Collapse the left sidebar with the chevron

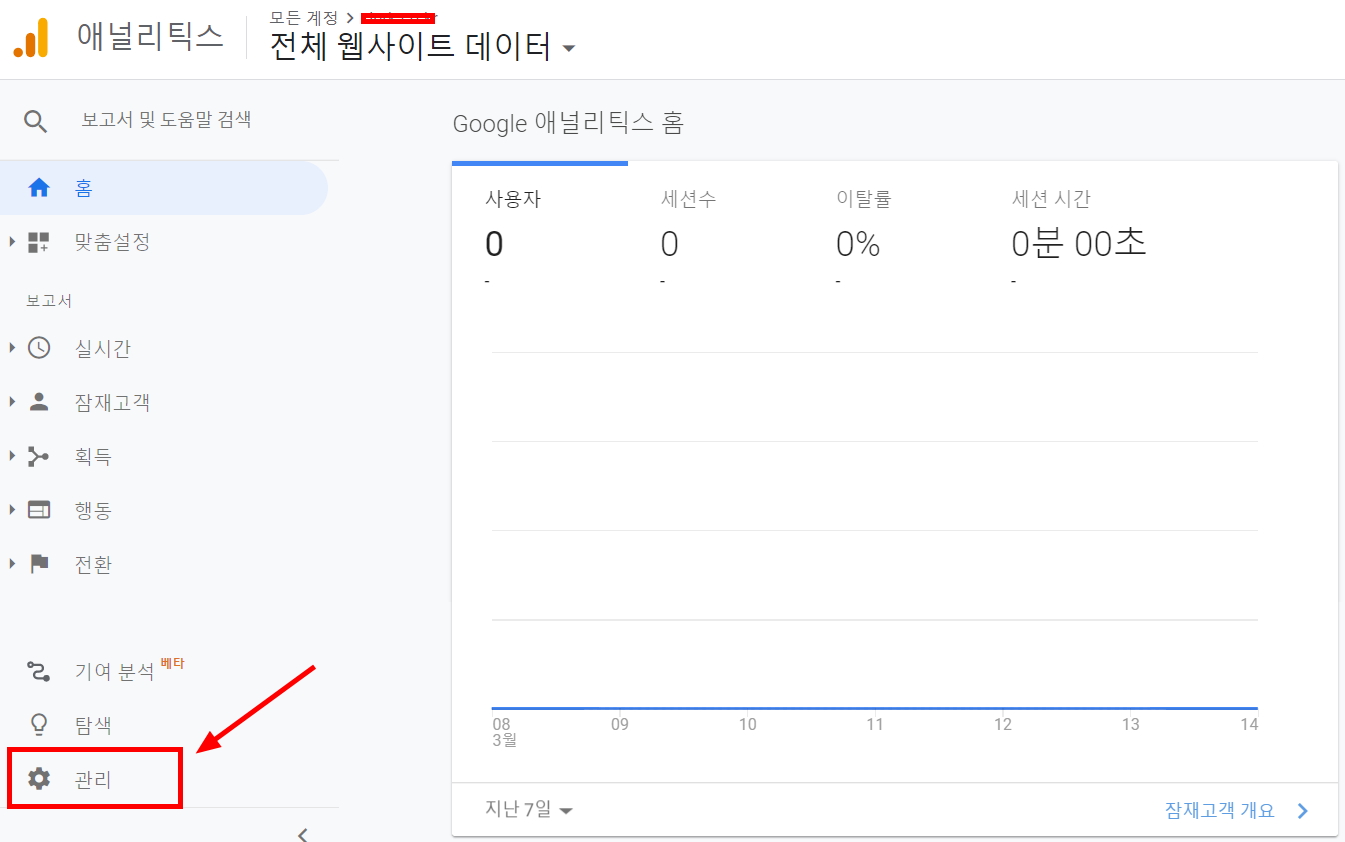click(303, 833)
